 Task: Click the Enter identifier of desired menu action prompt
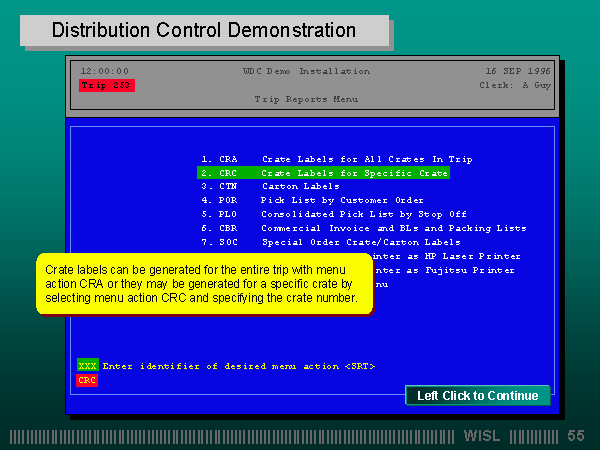(239, 366)
